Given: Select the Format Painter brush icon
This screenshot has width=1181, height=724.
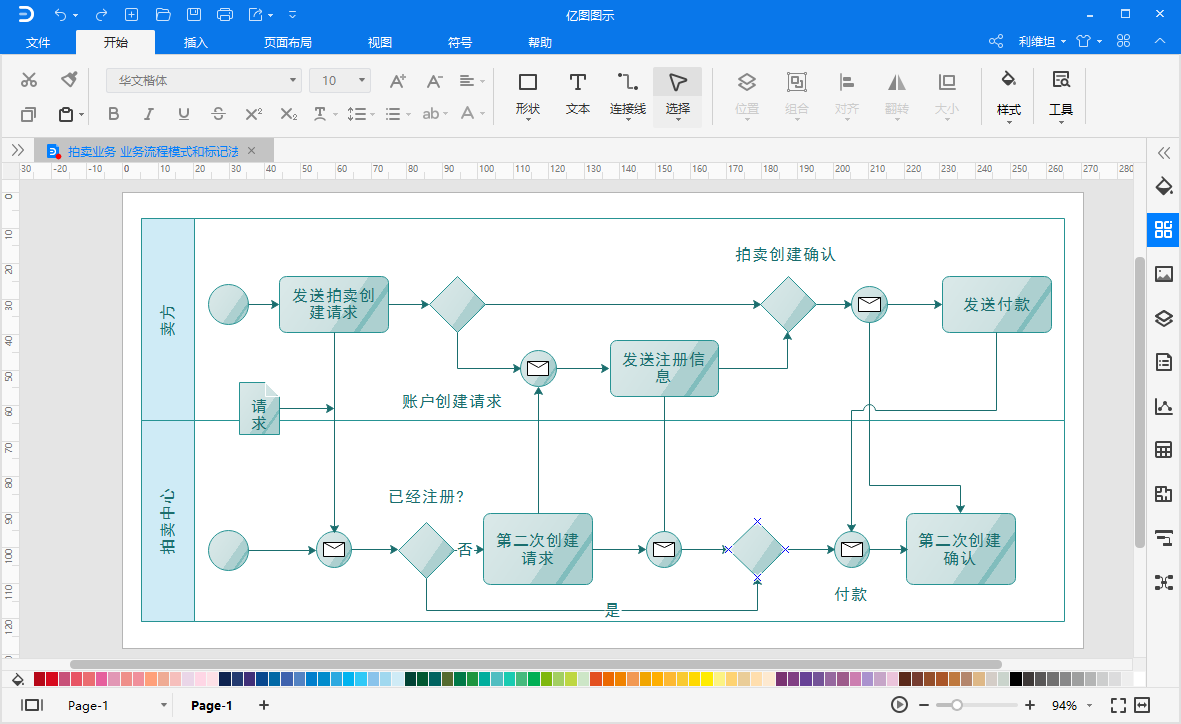Looking at the screenshot, I should (69, 79).
